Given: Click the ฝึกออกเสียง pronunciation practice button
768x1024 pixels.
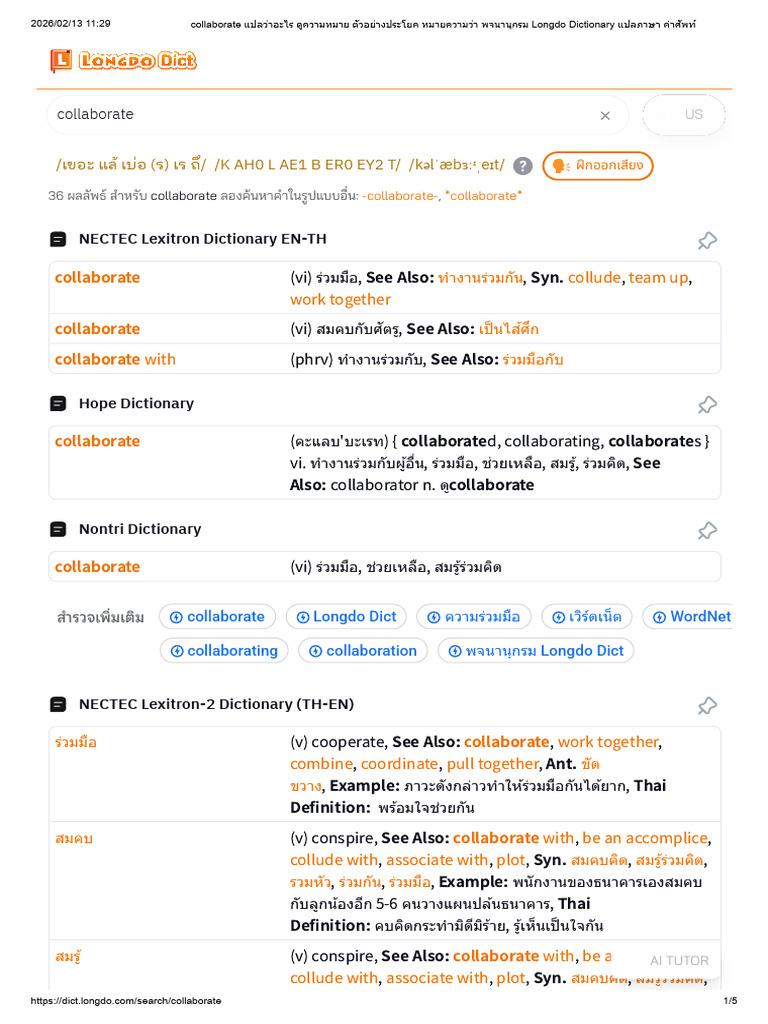Looking at the screenshot, I should tap(598, 166).
